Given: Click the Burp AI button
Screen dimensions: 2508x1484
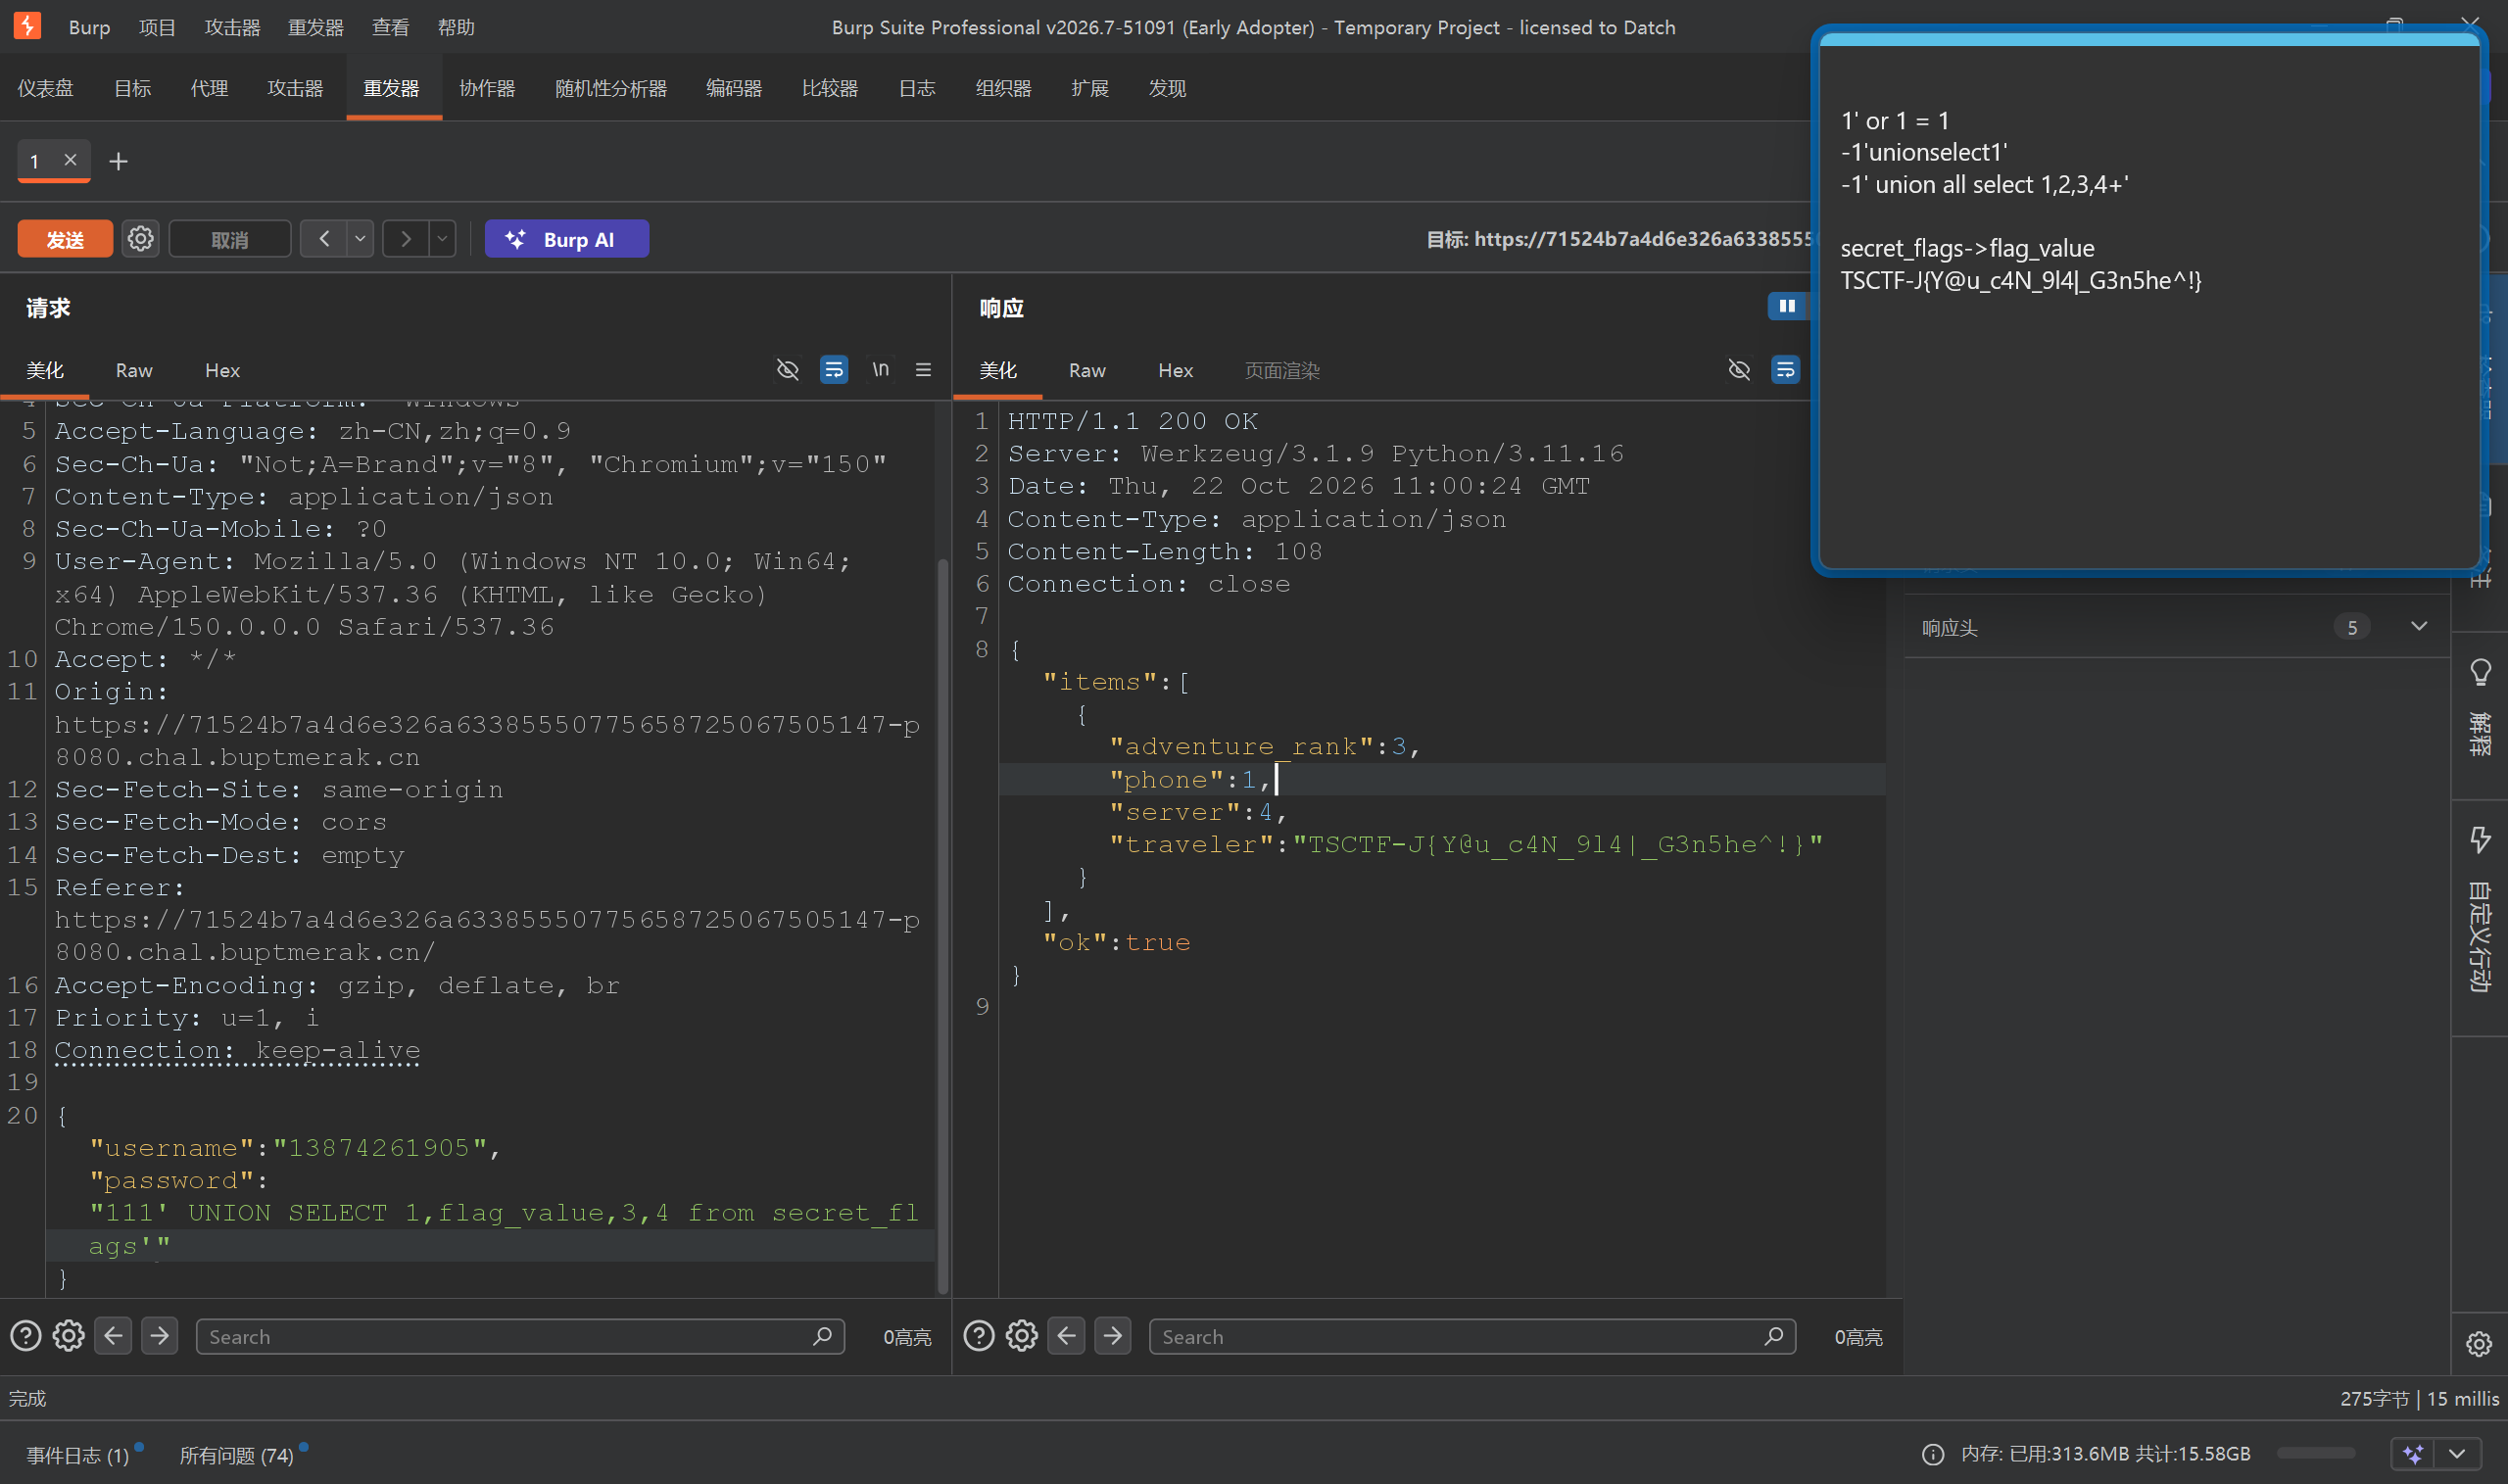Looking at the screenshot, I should 567,240.
